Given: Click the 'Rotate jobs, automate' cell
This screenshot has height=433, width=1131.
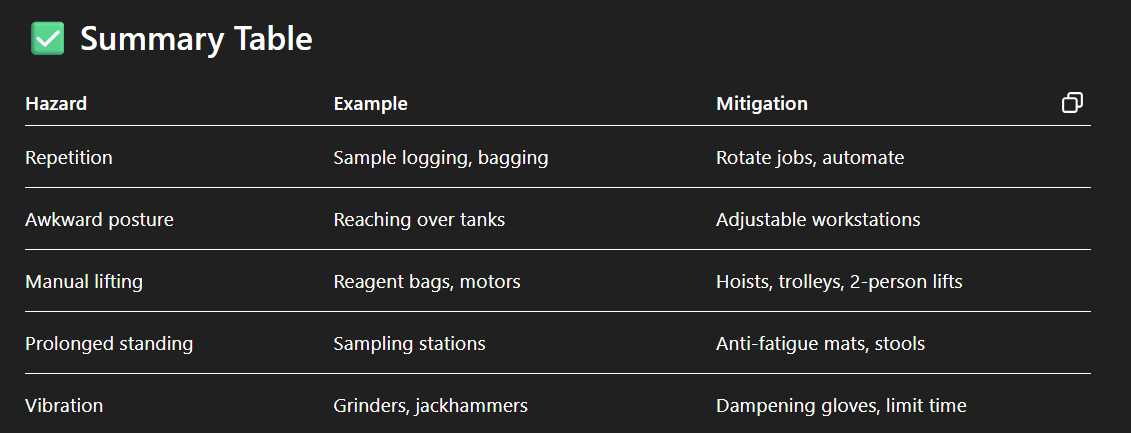Looking at the screenshot, I should (x=809, y=158).
